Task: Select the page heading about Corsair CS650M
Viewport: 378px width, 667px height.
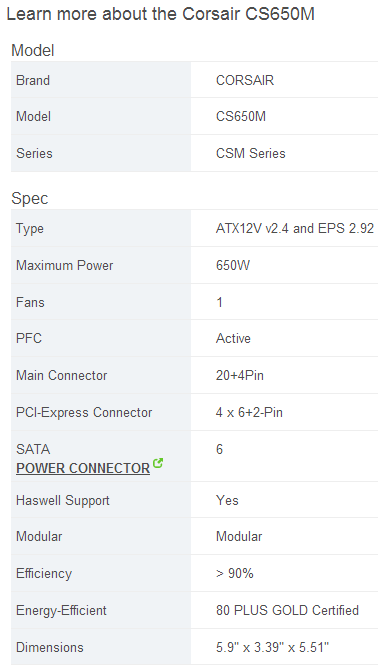Action: click(161, 14)
